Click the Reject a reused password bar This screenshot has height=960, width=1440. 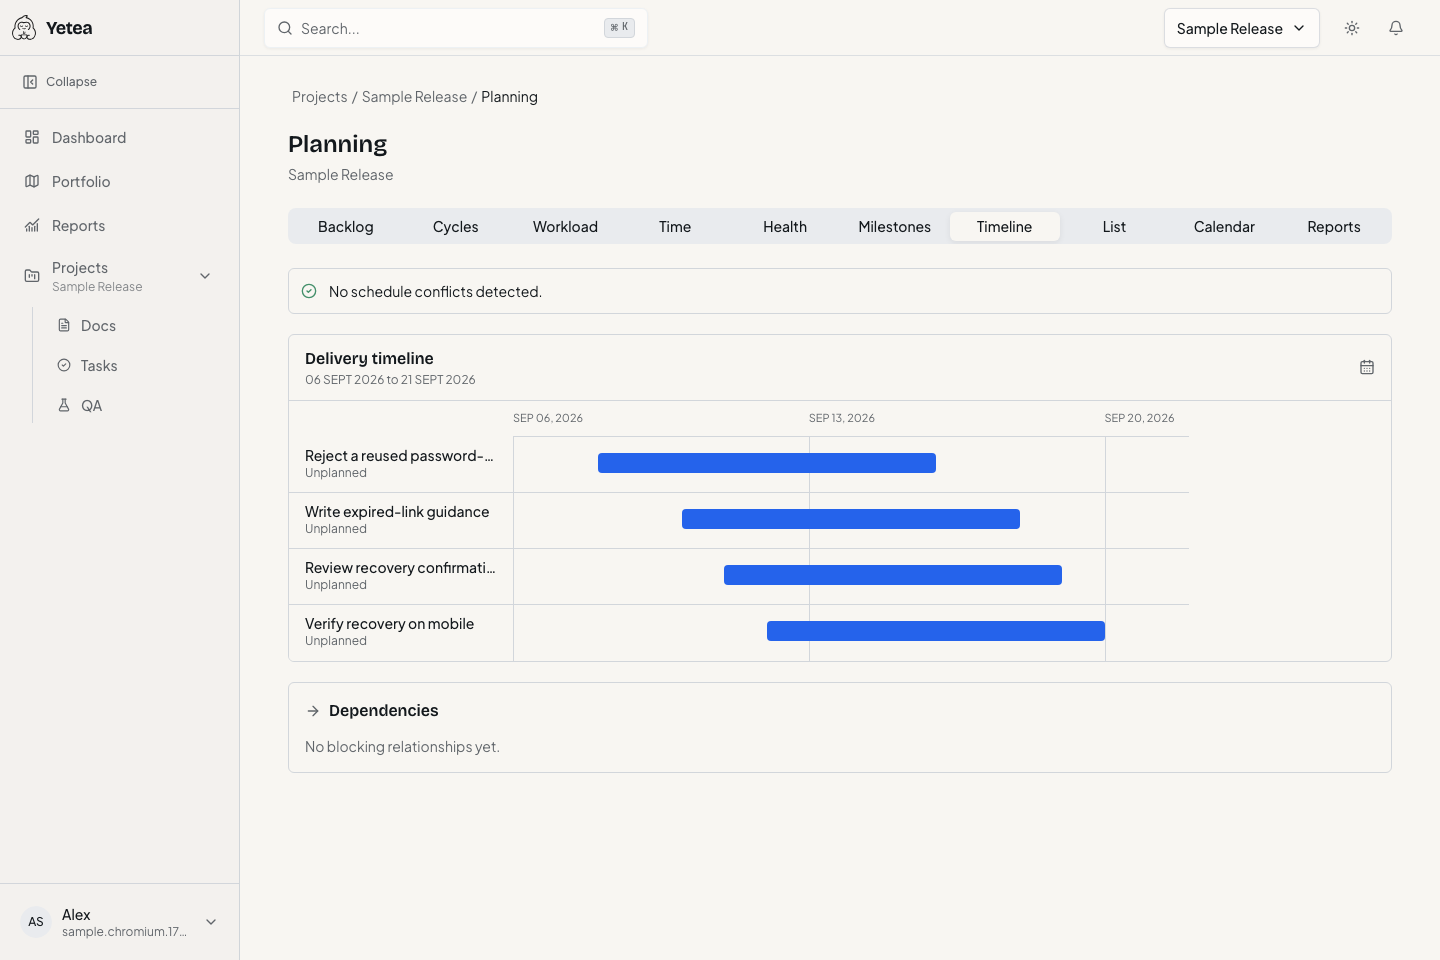point(767,463)
